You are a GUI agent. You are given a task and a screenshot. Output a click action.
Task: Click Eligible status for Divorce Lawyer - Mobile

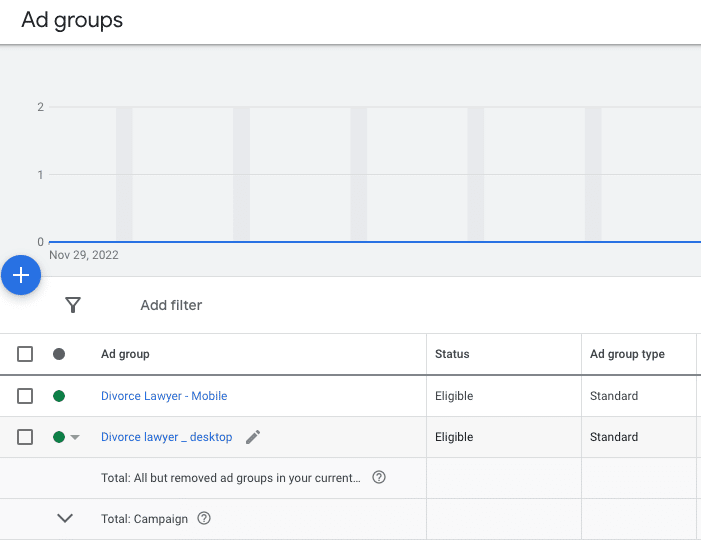click(454, 396)
